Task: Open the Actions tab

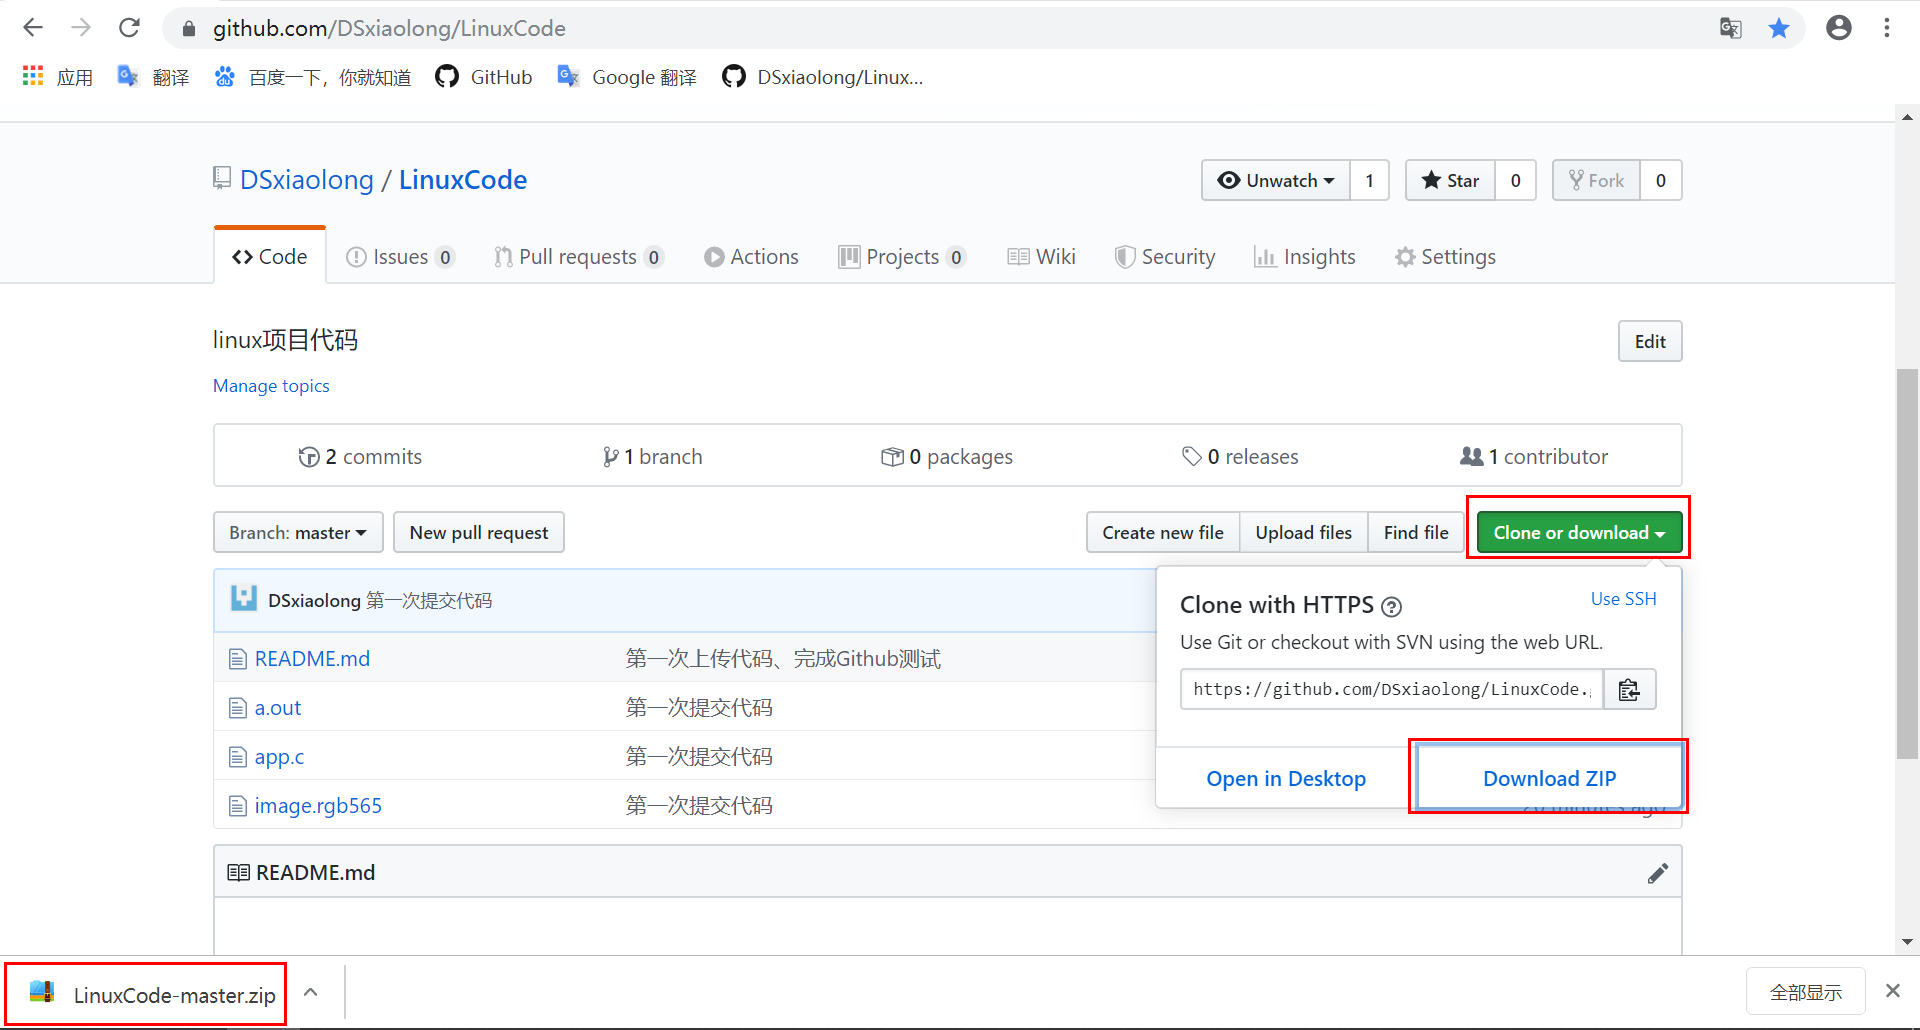Action: (x=751, y=257)
